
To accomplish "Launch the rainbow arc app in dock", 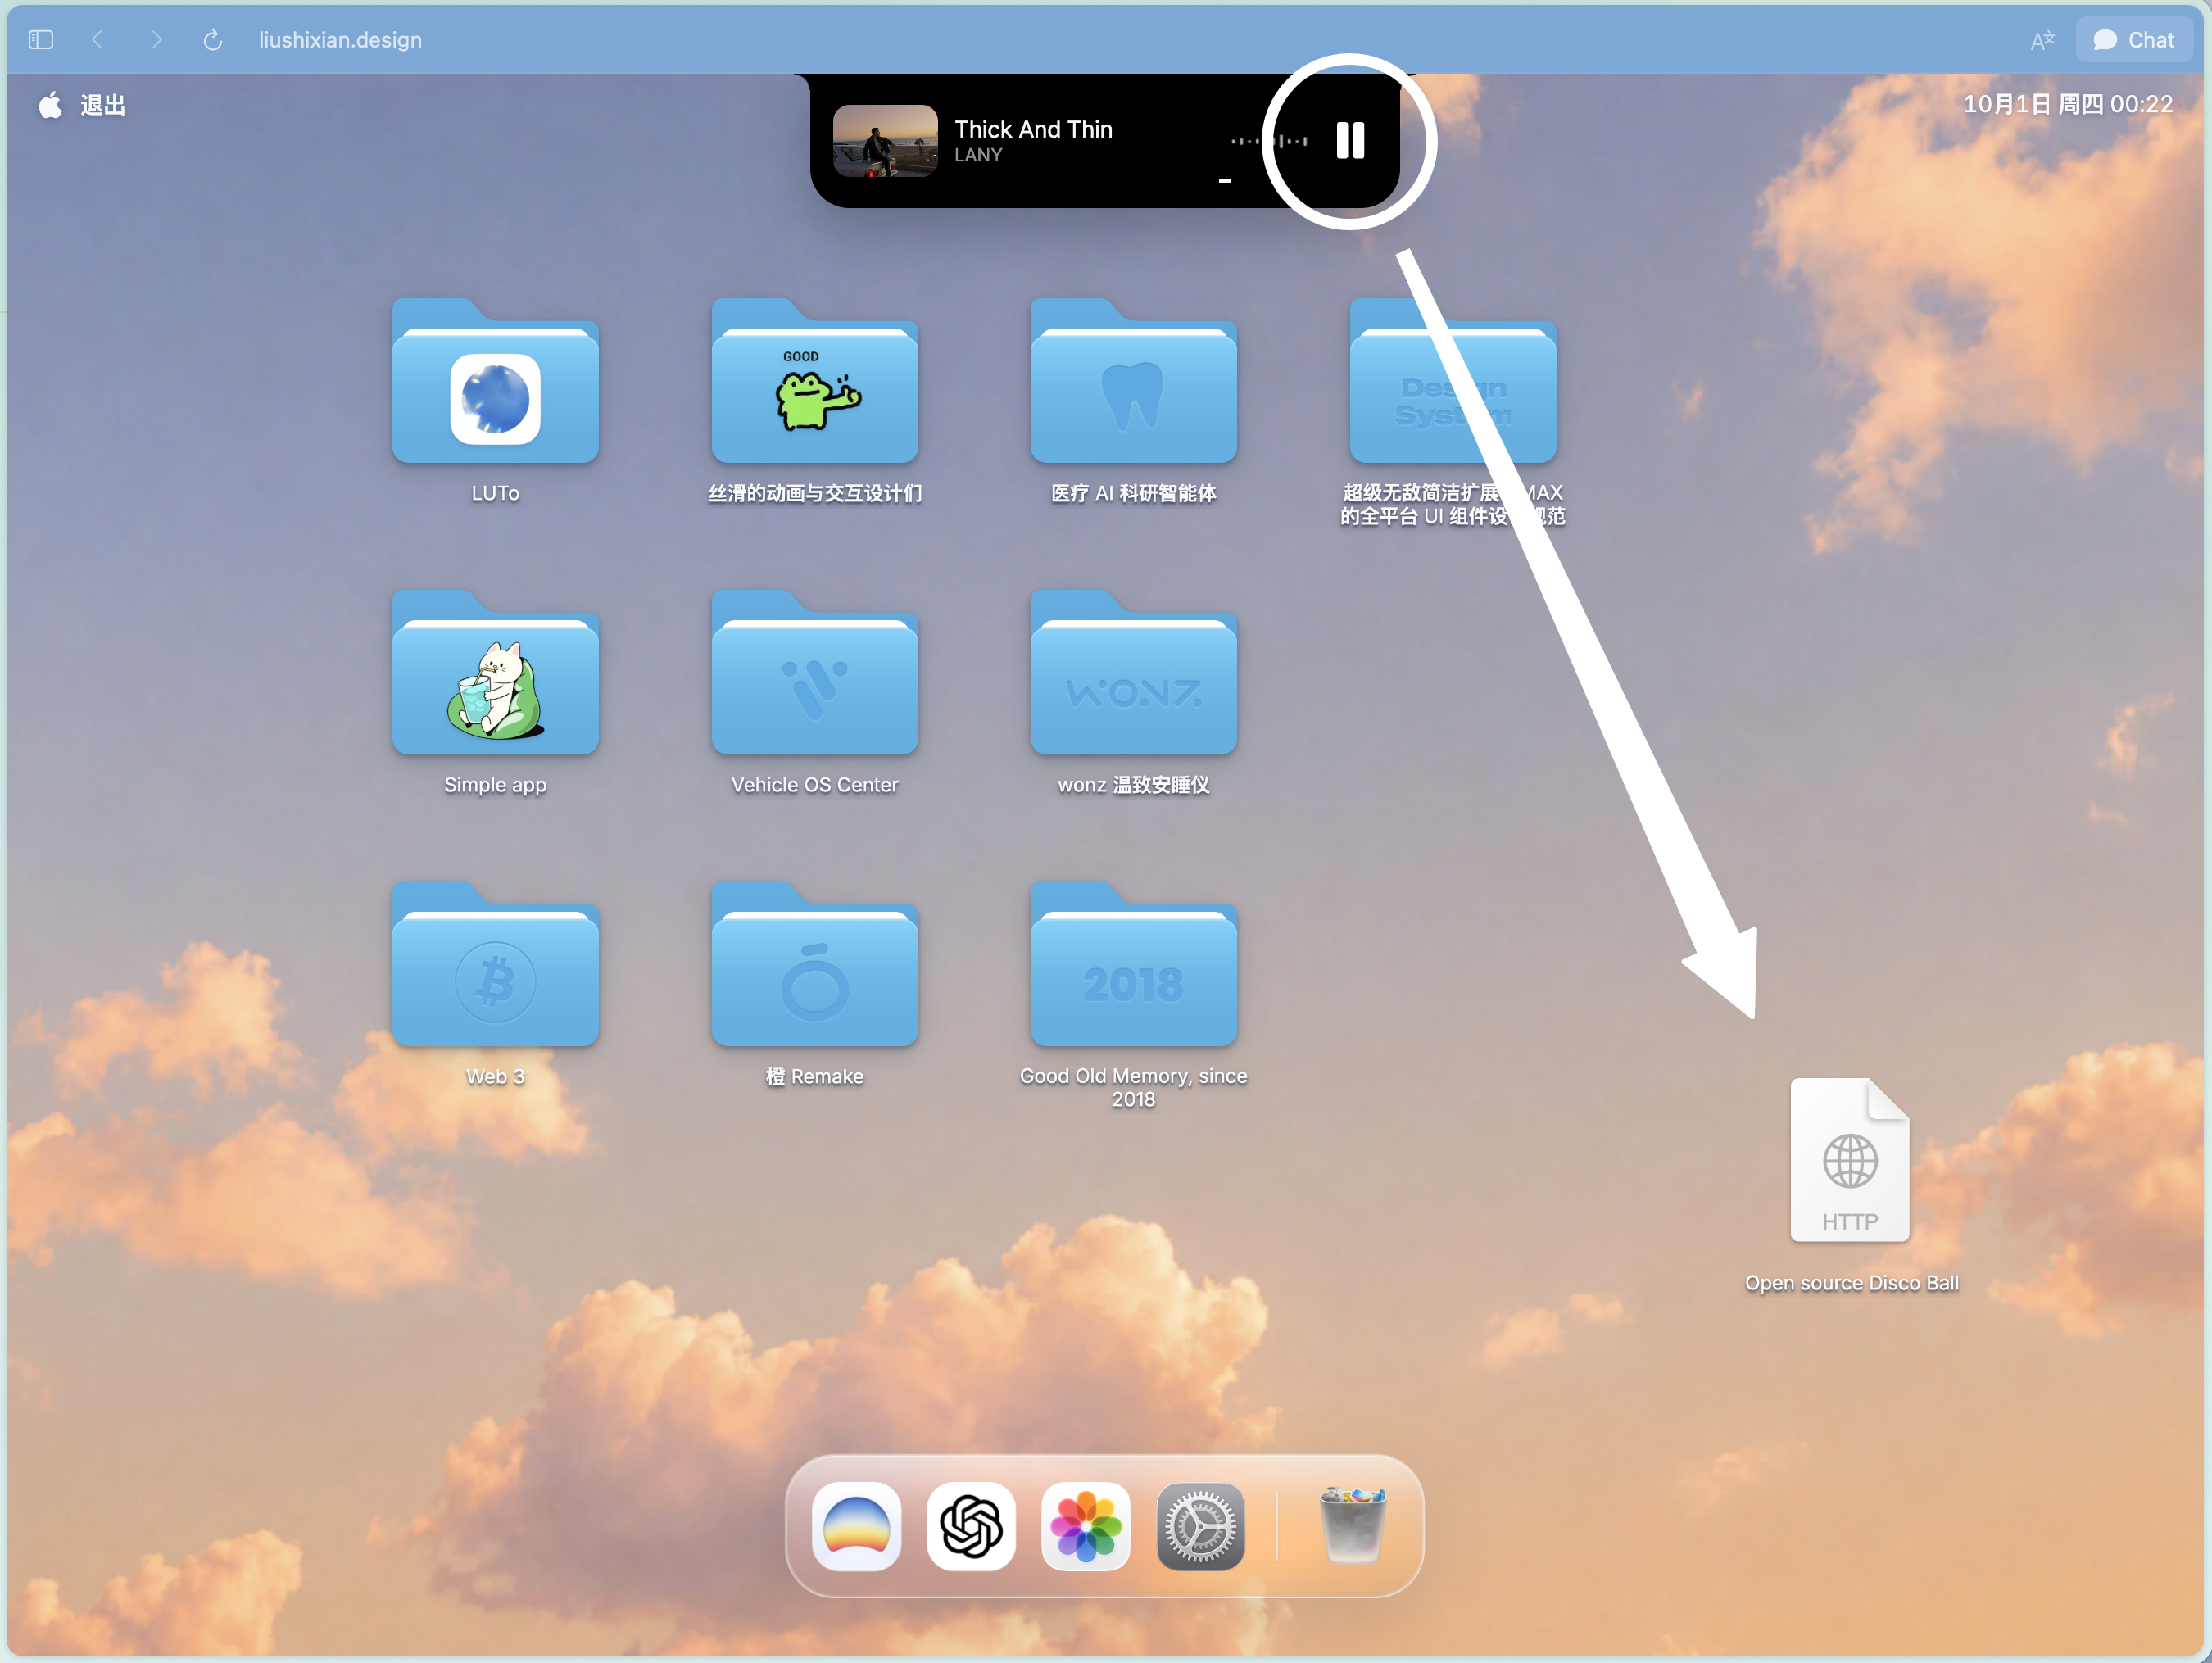I will click(x=856, y=1526).
